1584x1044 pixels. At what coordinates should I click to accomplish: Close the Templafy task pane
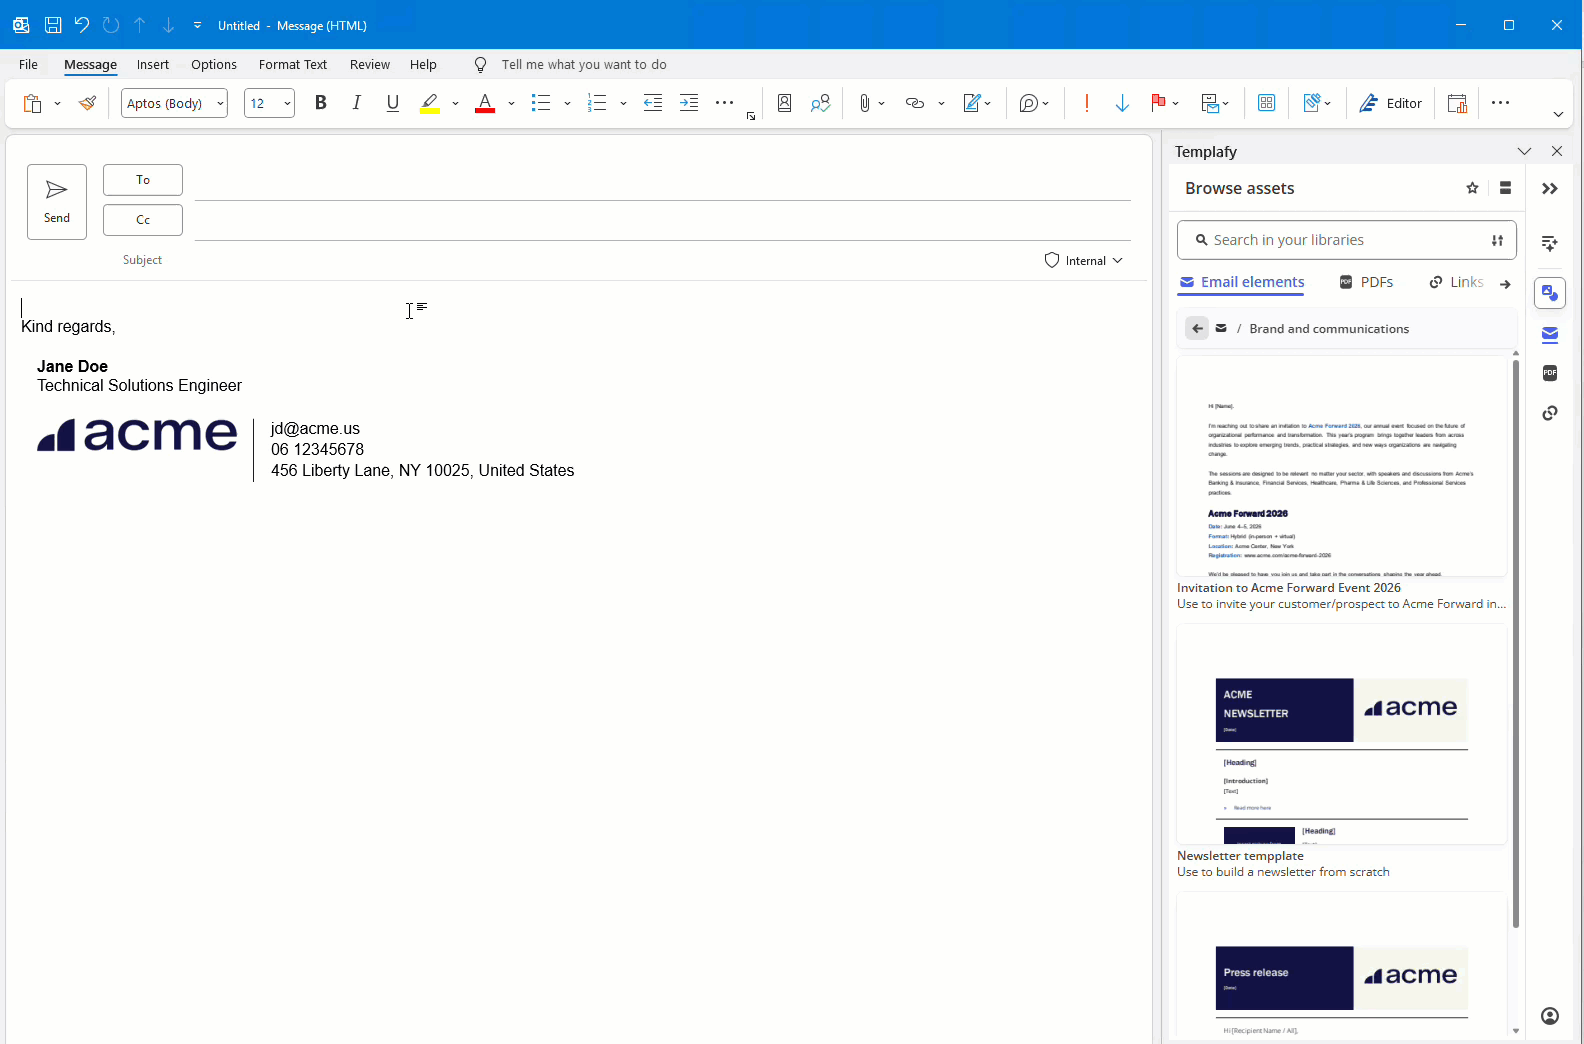pos(1557,151)
